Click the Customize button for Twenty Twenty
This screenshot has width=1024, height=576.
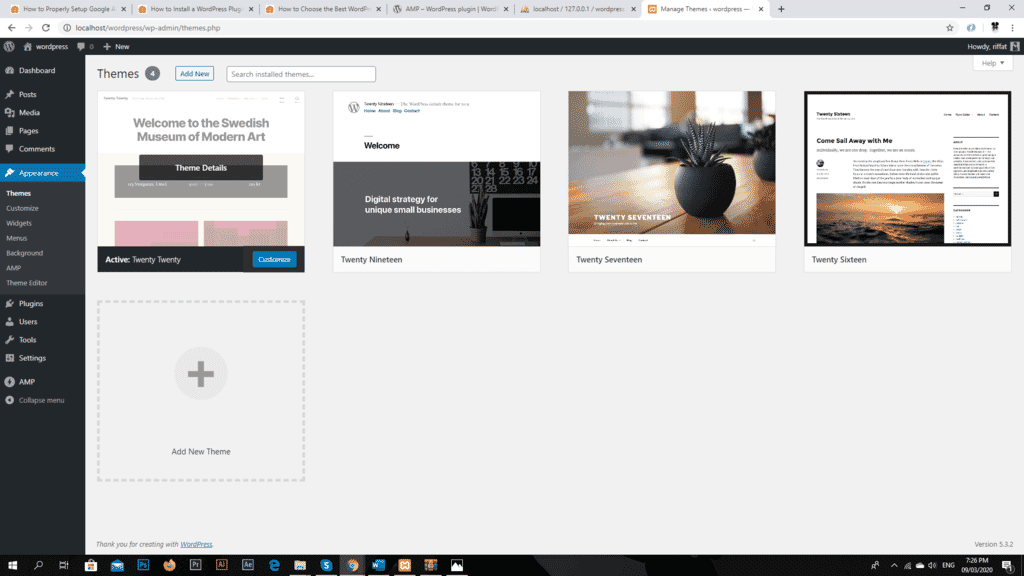274,259
